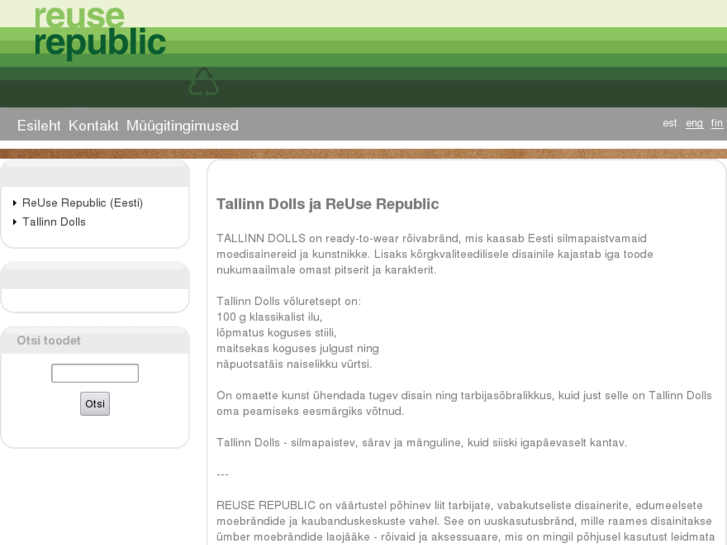727x545 pixels.
Task: Click the heading 'Tallinn Dolls ja ReUse Republic'
Action: [x=327, y=204]
